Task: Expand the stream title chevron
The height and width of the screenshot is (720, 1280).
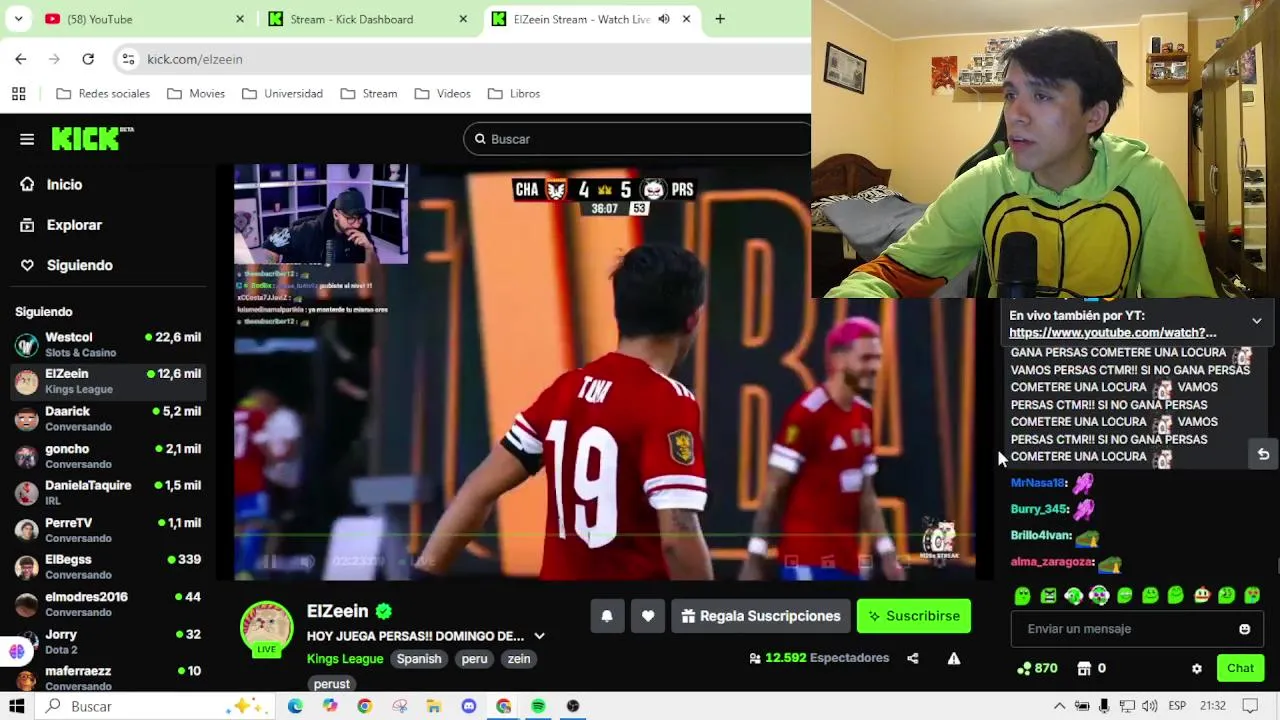Action: coord(539,636)
